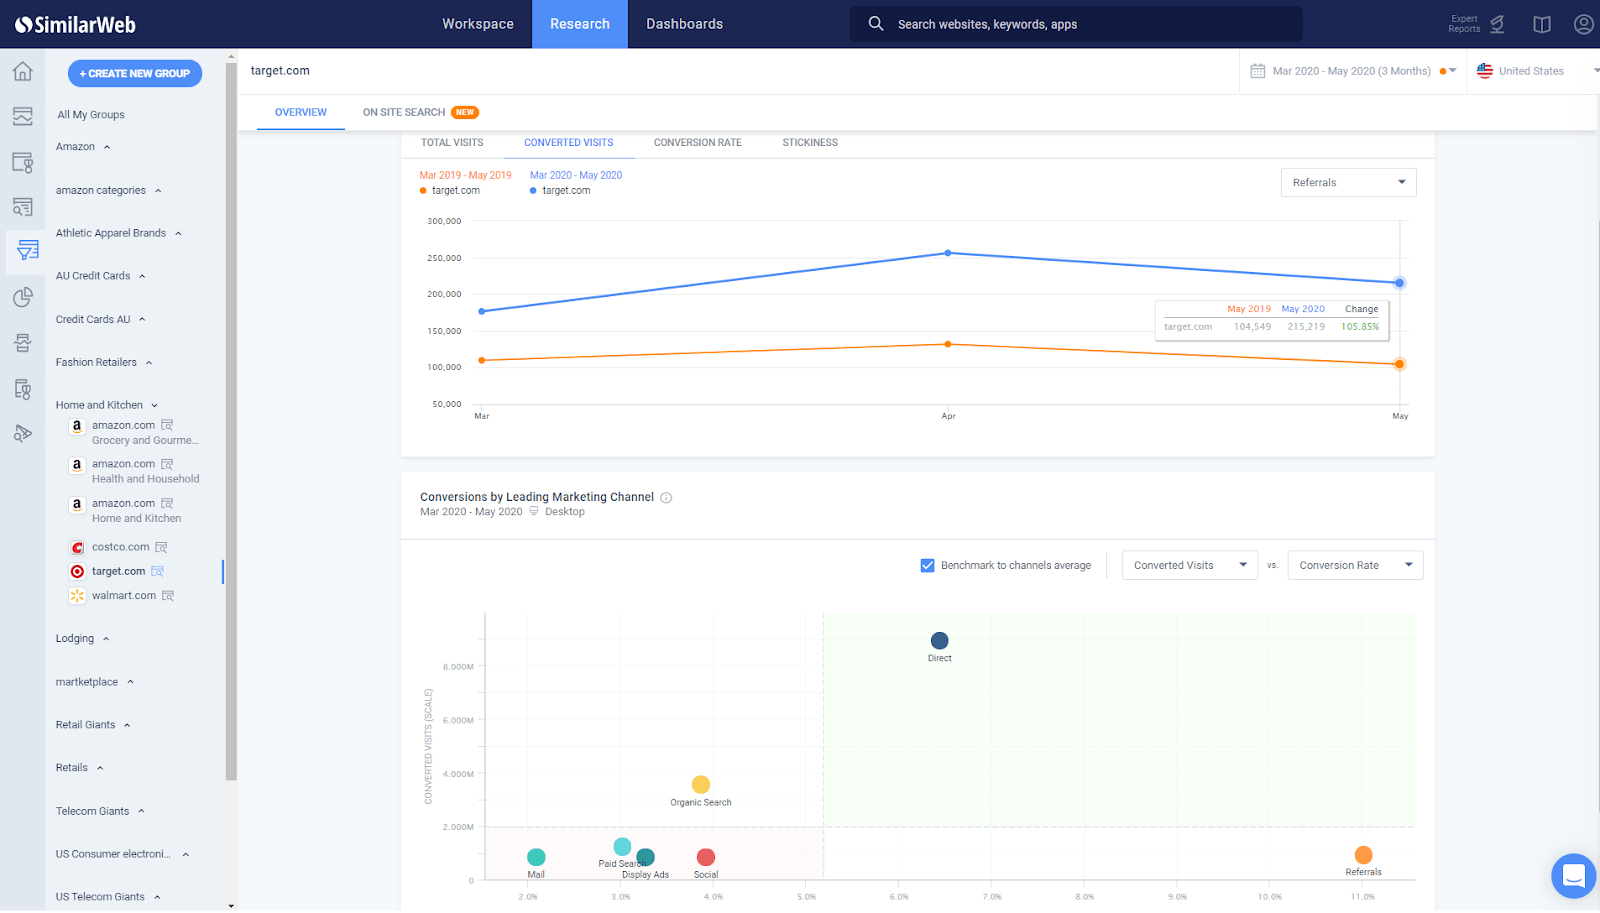Click the costco.com favicon in list
Screen dimensions: 1600x913
tap(77, 548)
